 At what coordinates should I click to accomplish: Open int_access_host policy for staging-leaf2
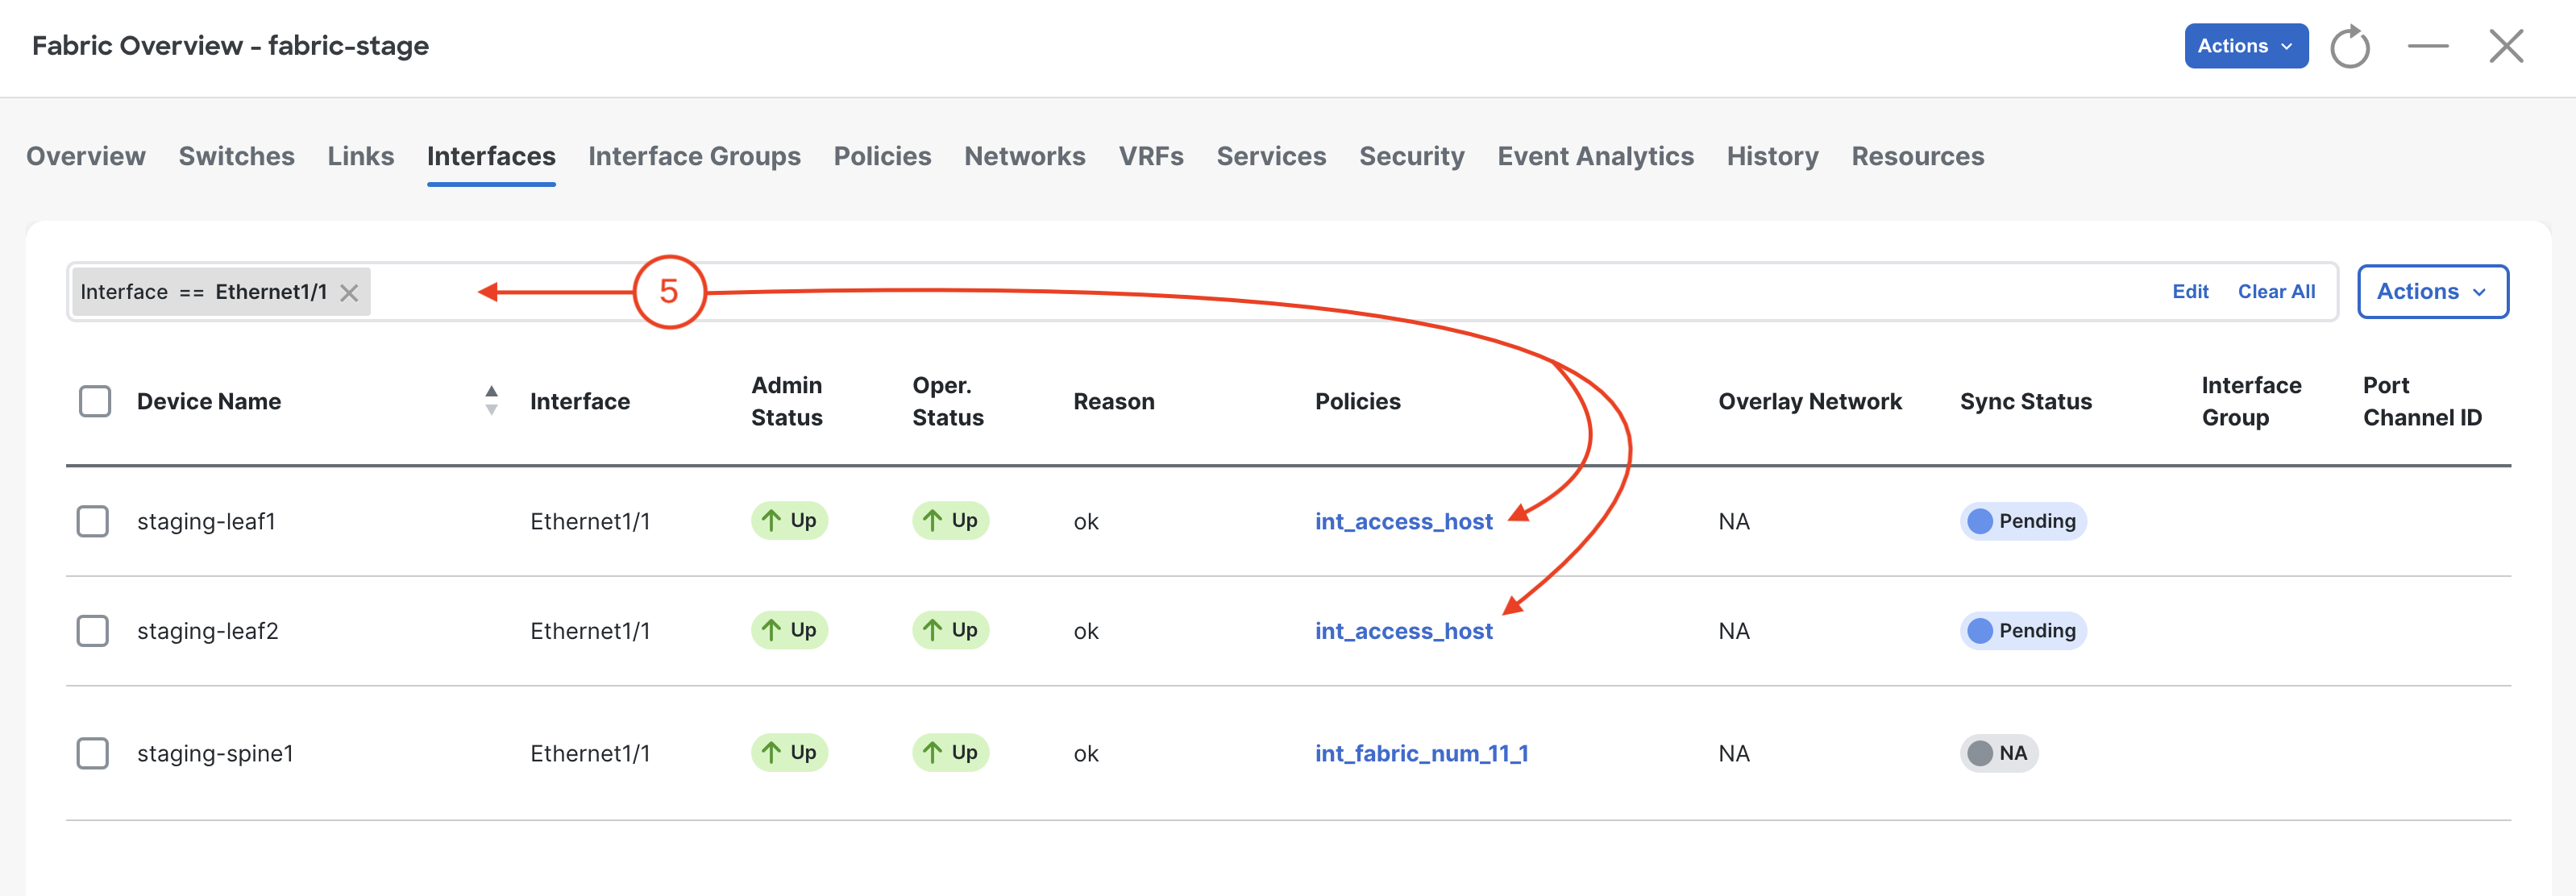[1403, 631]
